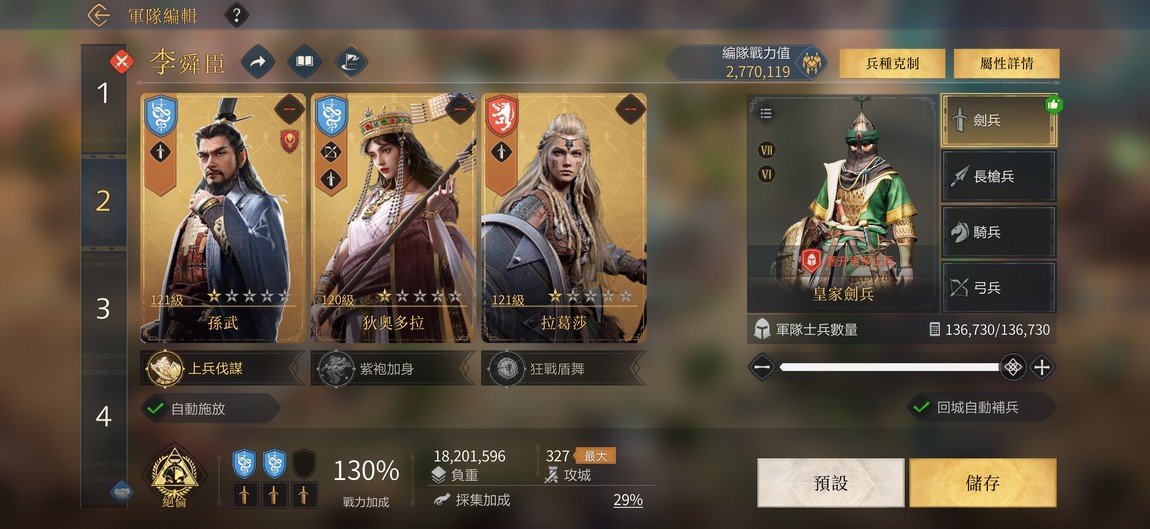Go back using the top-left arrow icon
The image size is (1150, 529).
pyautogui.click(x=98, y=15)
